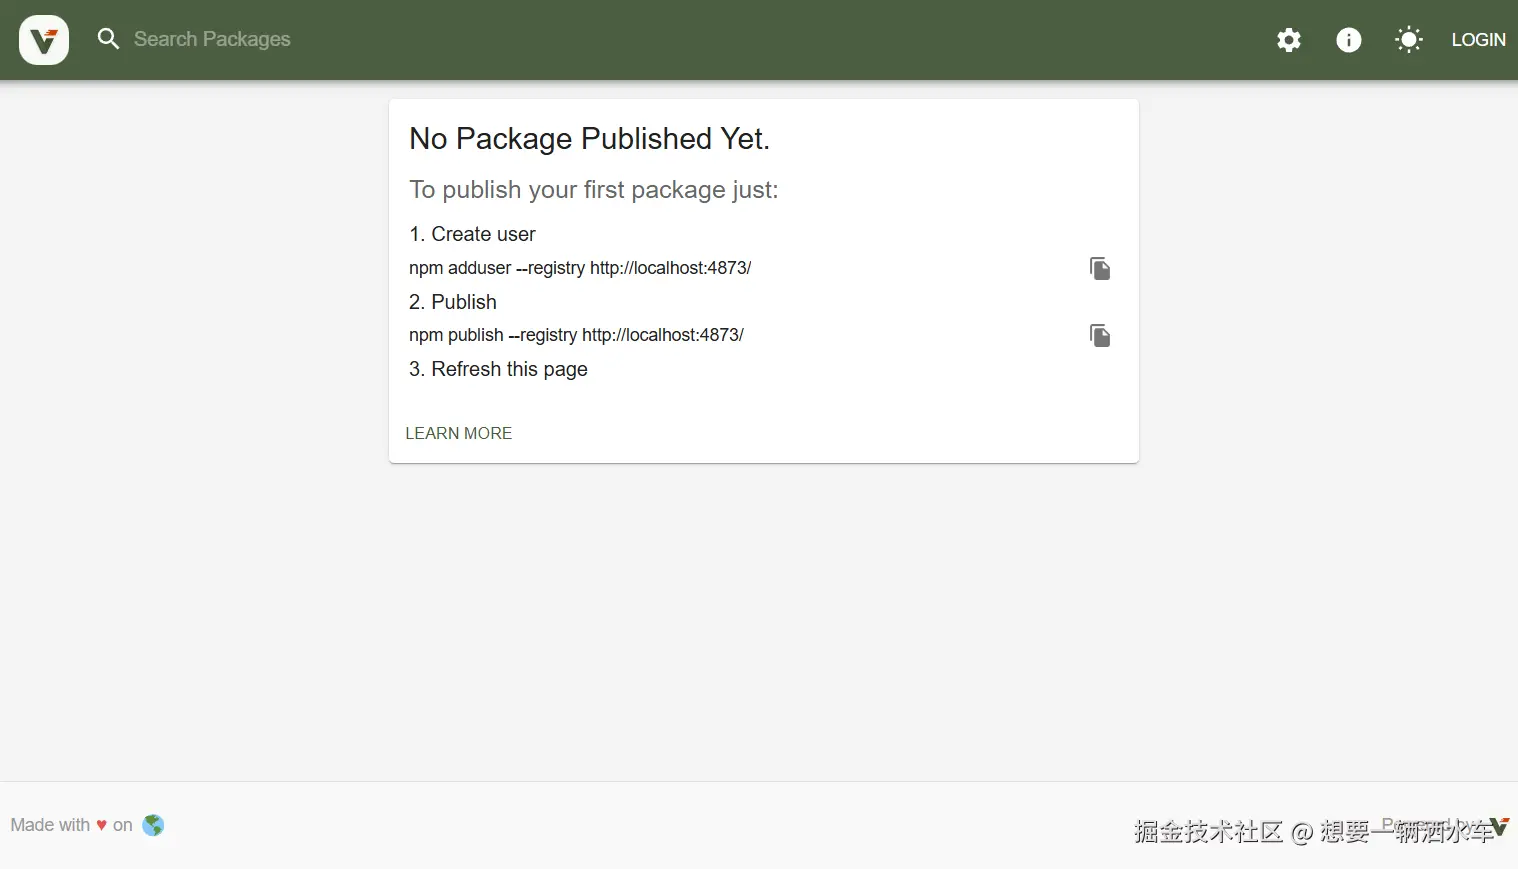Click the "3. Refresh this page" step

pyautogui.click(x=498, y=369)
